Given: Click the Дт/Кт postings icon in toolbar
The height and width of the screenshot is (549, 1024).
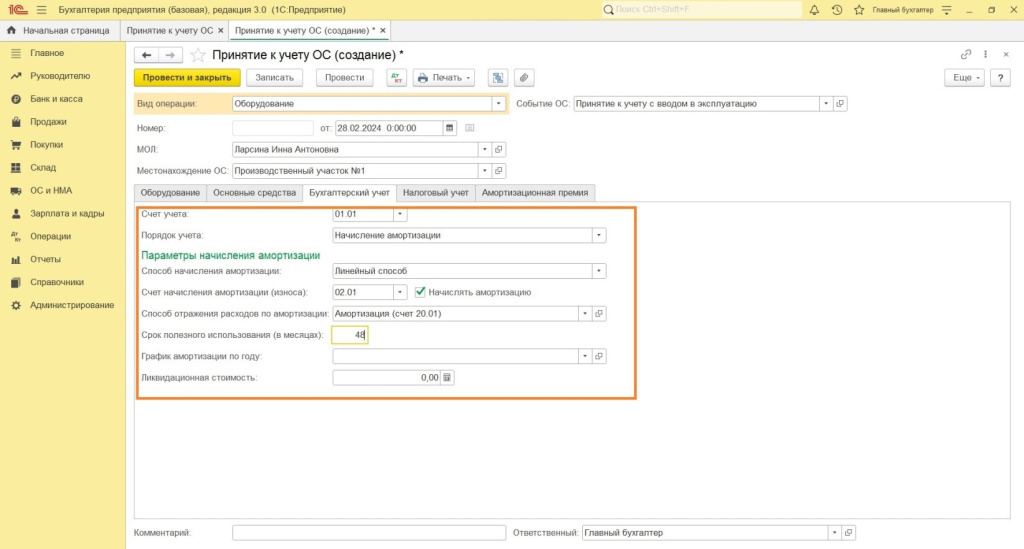Looking at the screenshot, I should point(395,78).
